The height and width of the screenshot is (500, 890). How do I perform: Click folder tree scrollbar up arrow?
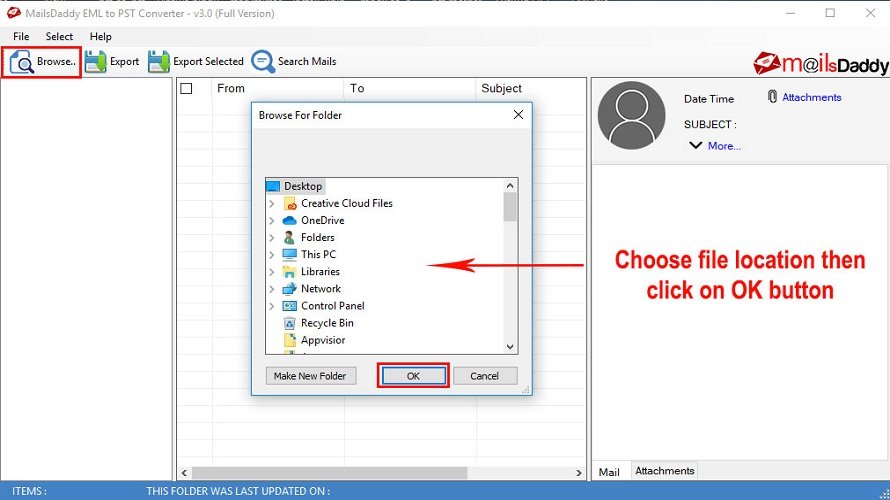pyautogui.click(x=510, y=186)
